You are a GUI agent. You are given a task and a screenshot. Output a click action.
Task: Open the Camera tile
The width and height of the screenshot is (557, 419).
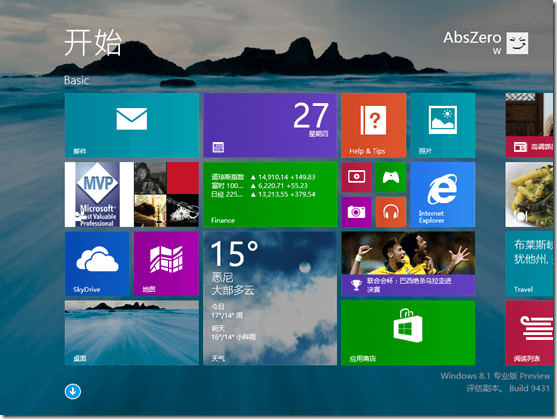356,212
